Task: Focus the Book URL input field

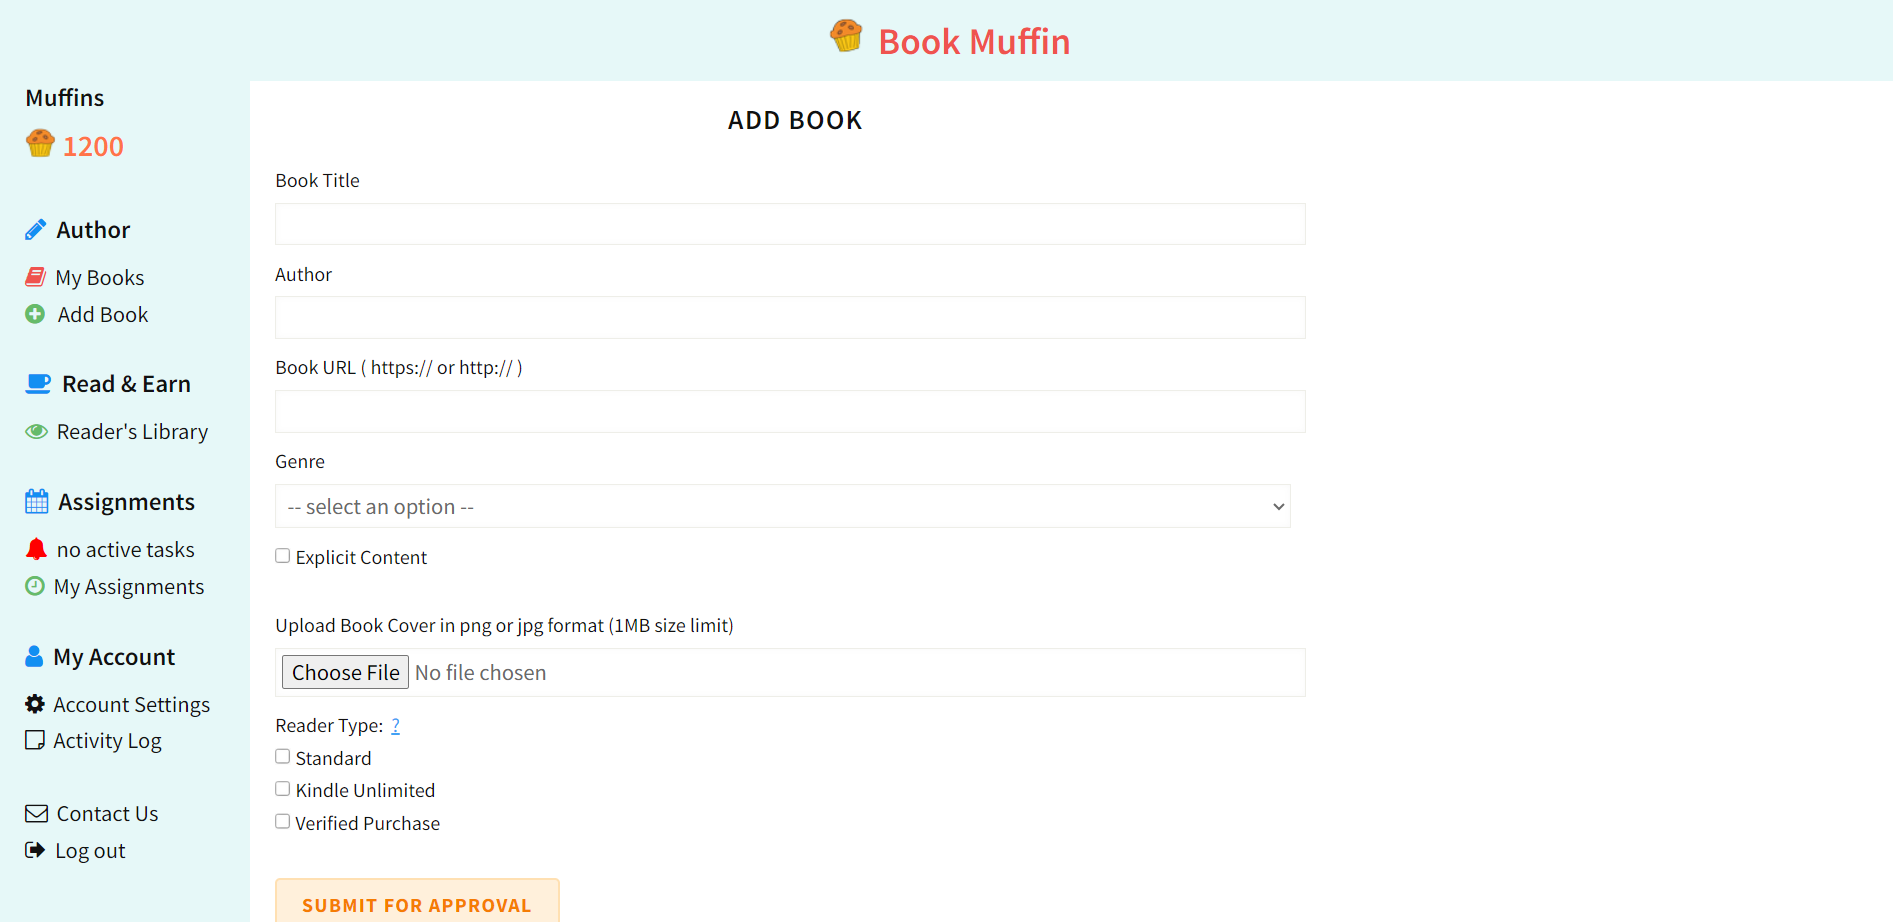Action: (790, 411)
